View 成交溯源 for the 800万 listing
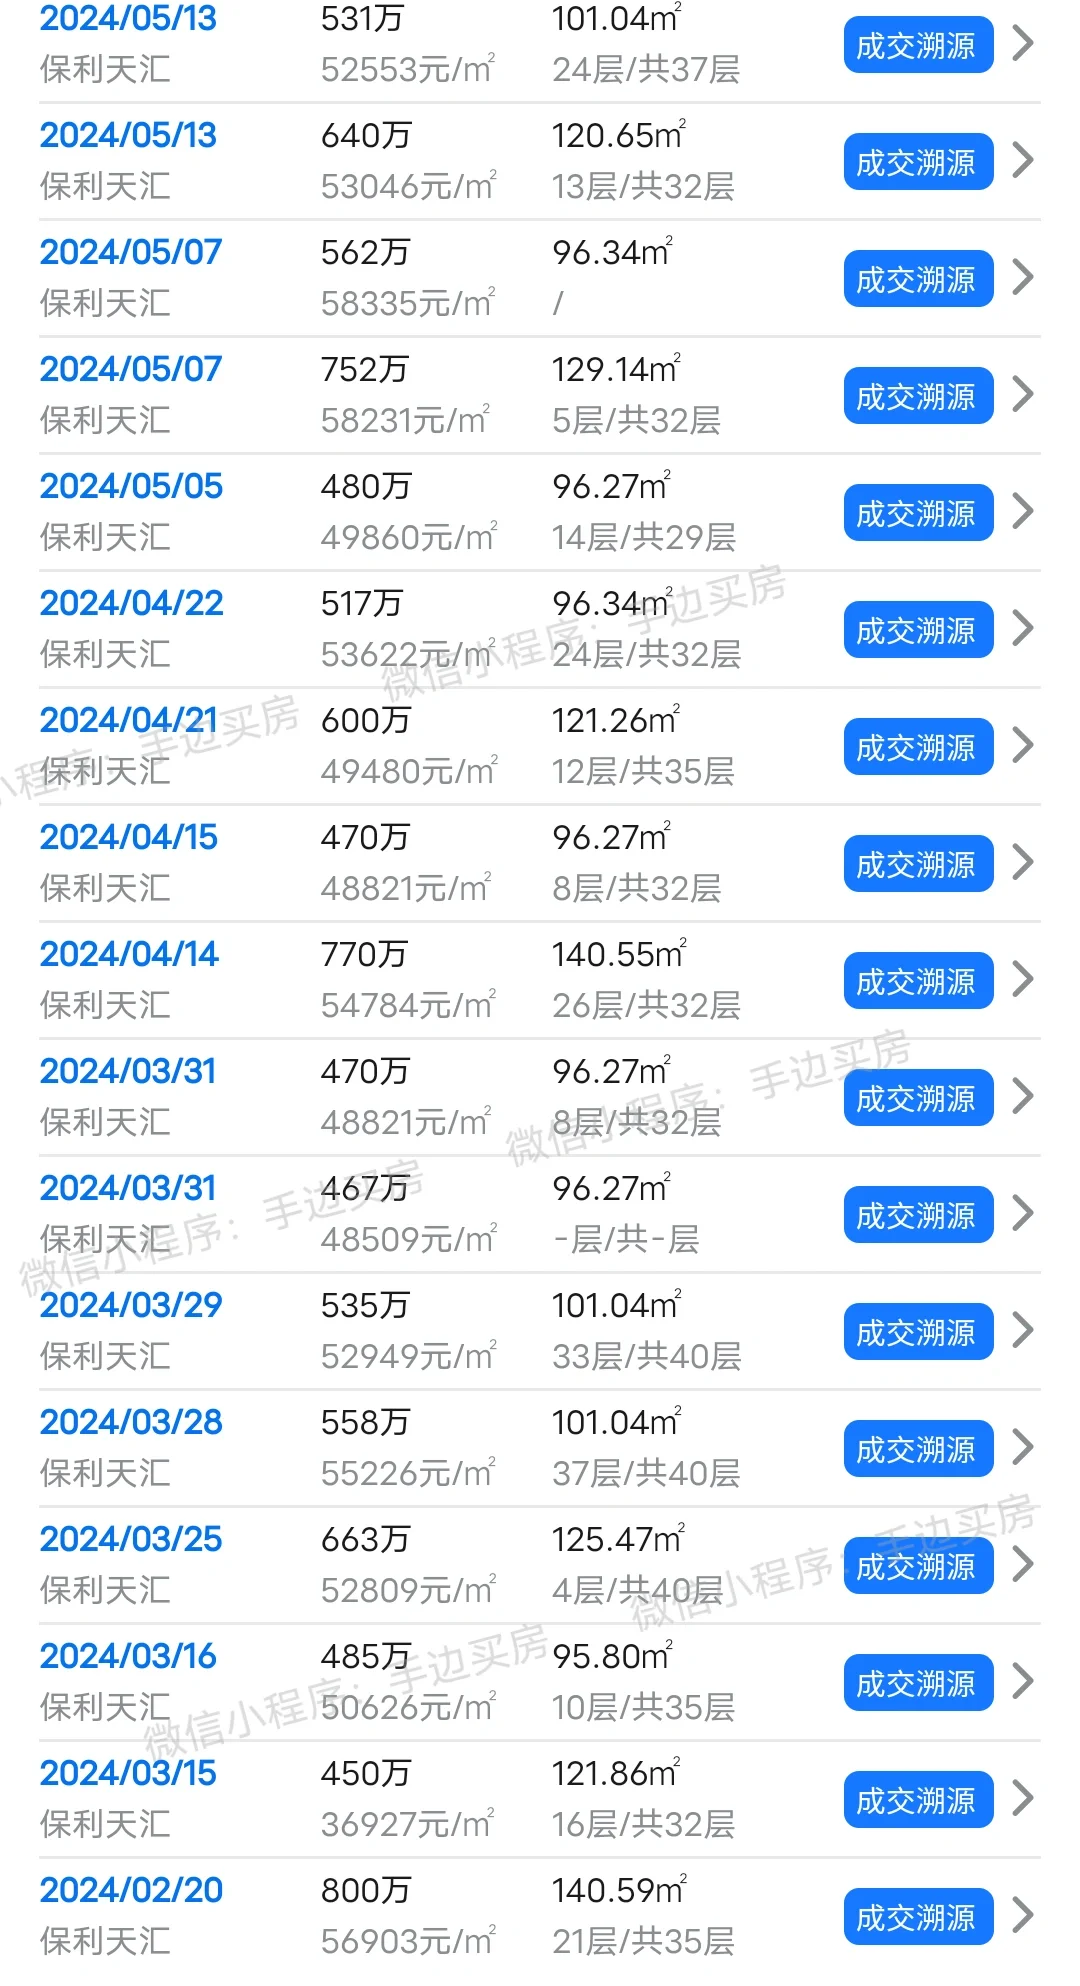Screen dimensions: 1080x1986 pyautogui.click(x=918, y=1917)
